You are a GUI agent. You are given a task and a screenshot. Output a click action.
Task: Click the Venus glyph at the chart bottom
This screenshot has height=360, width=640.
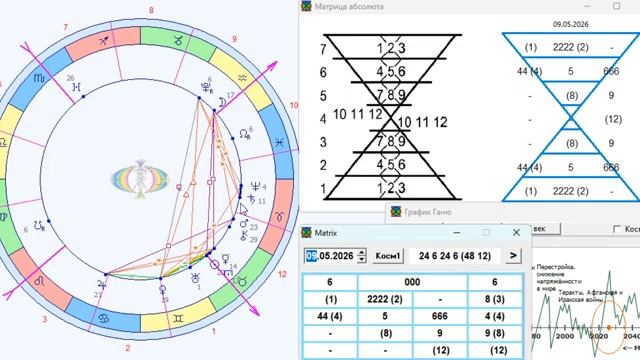tap(162, 290)
